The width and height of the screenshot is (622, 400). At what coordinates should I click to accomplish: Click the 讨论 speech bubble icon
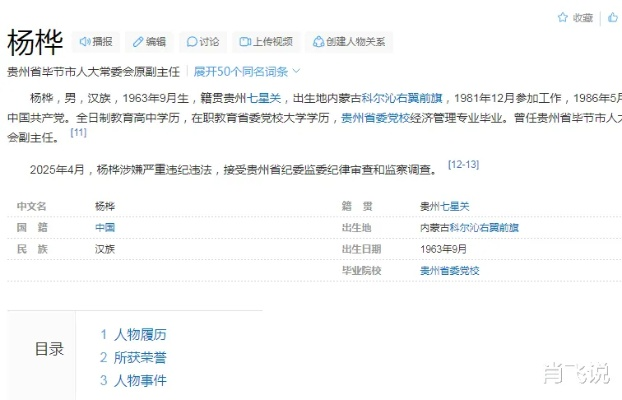(x=192, y=42)
